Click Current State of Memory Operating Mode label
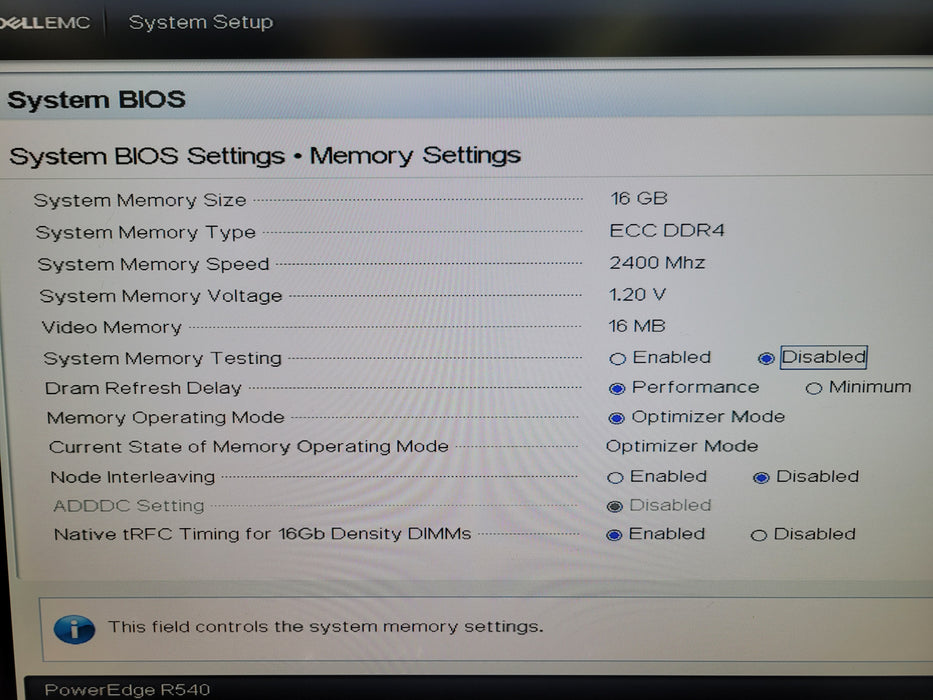933x700 pixels. [249, 446]
